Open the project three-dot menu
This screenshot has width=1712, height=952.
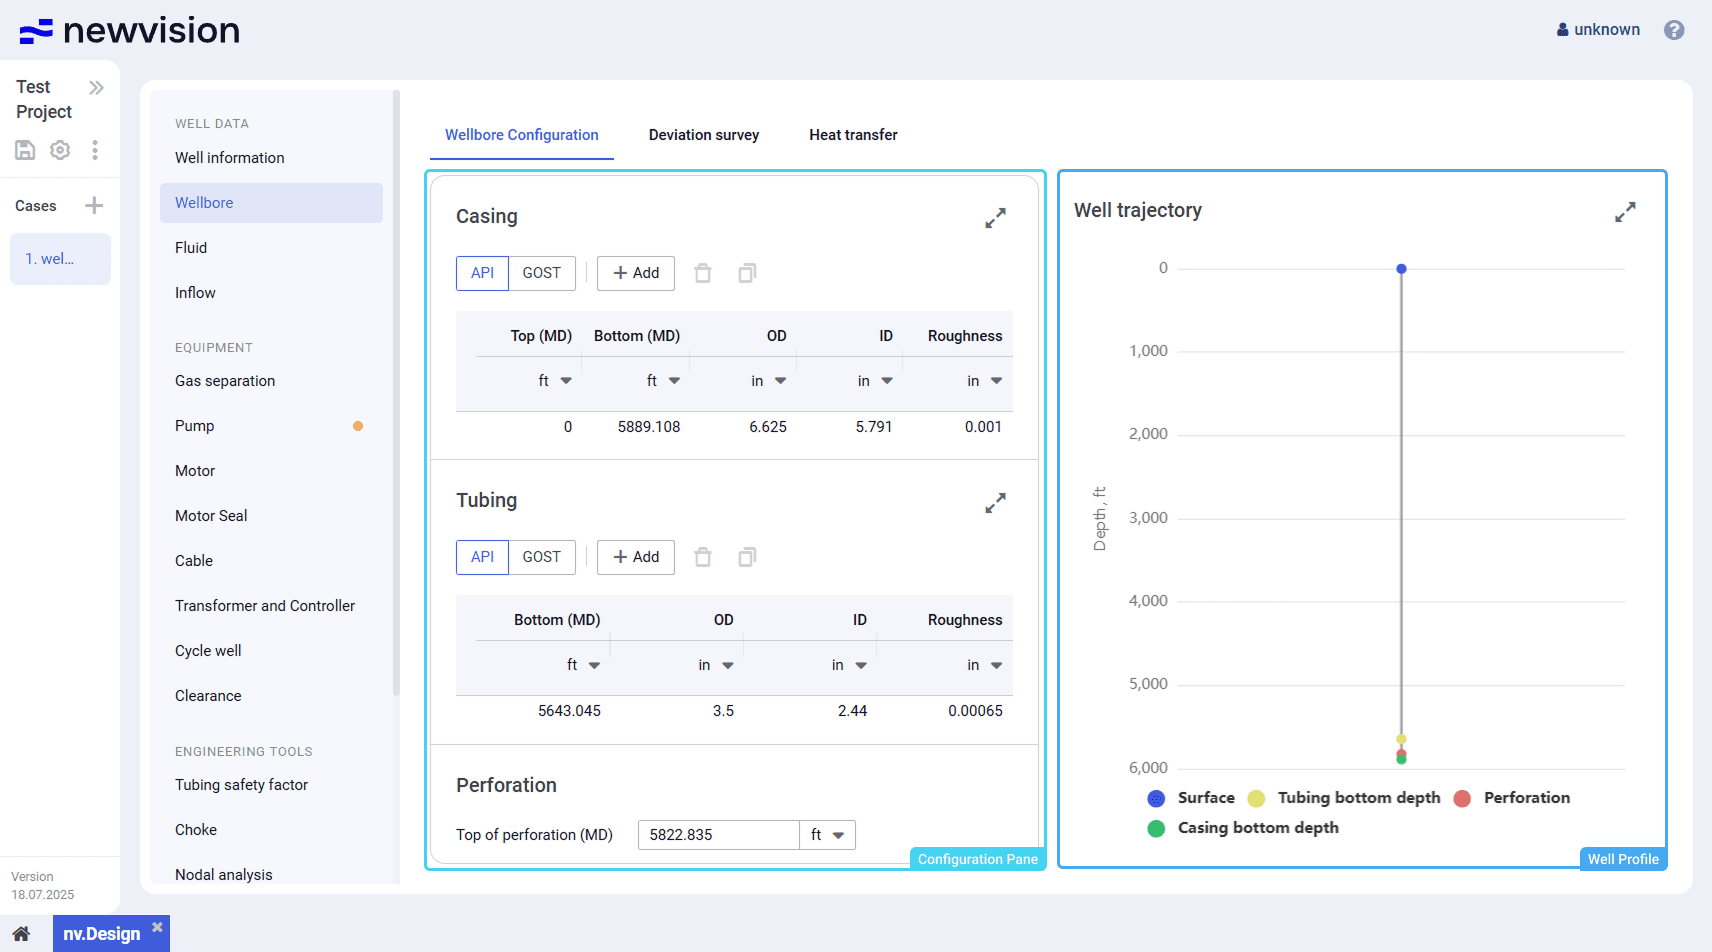(95, 150)
